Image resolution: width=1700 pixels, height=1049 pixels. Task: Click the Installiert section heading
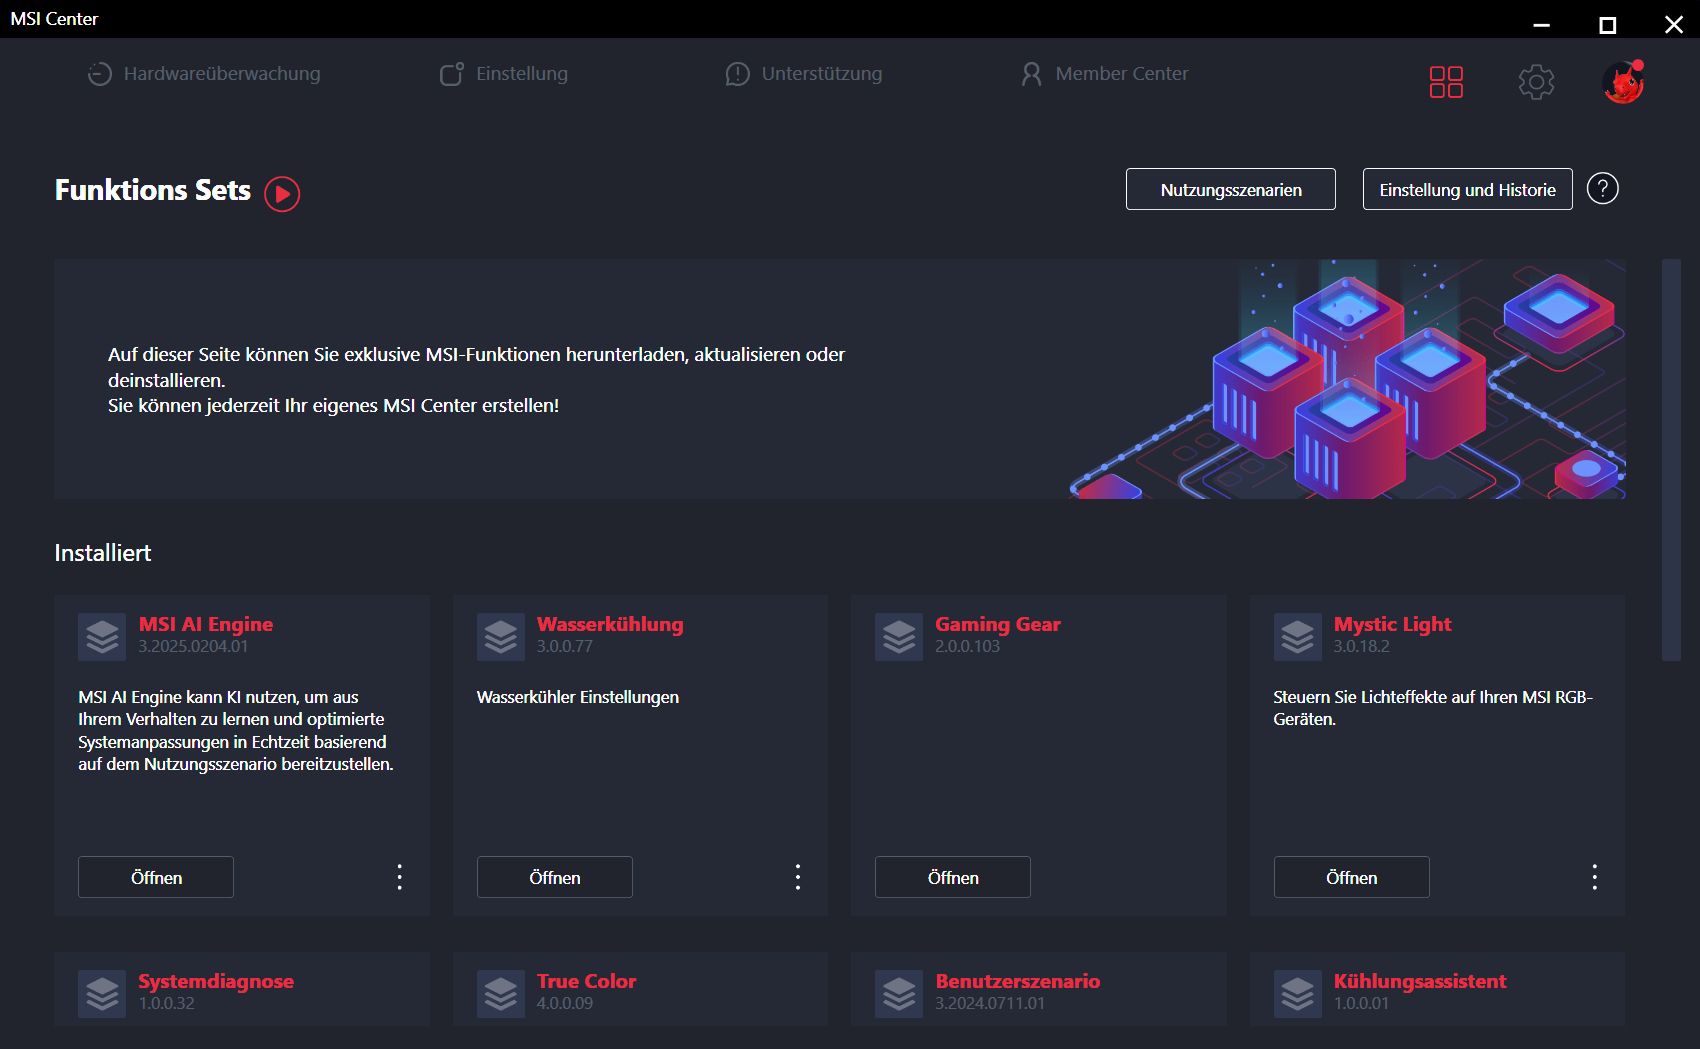point(102,553)
